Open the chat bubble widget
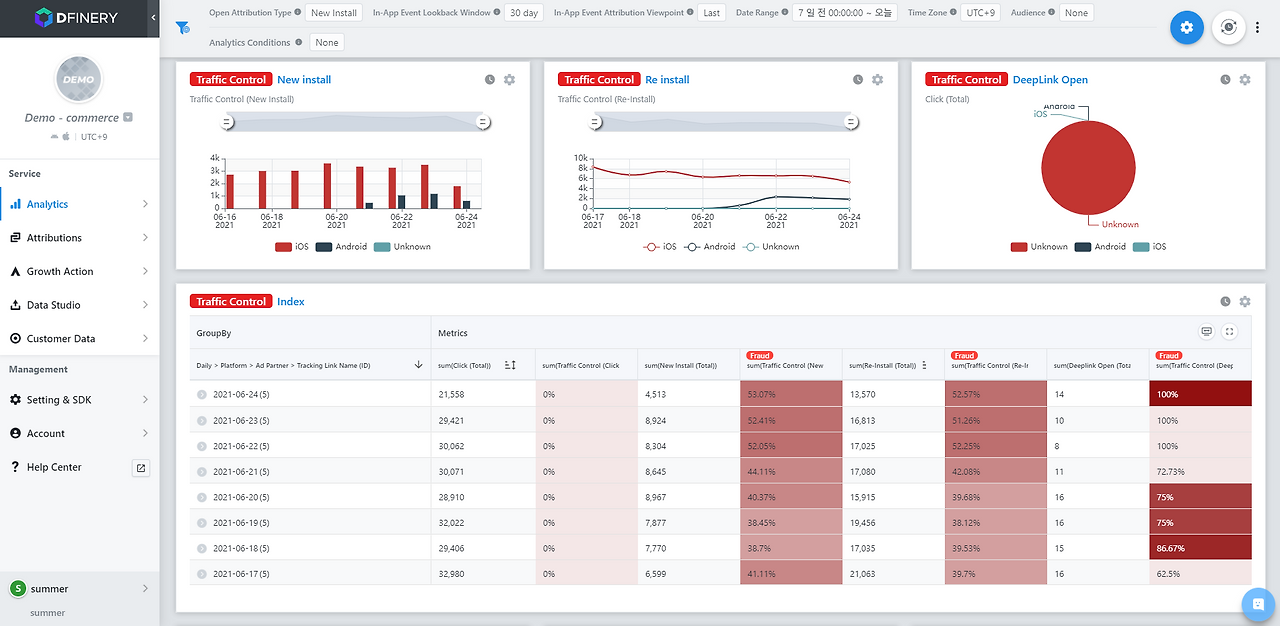The height and width of the screenshot is (626, 1280). (x=1257, y=604)
